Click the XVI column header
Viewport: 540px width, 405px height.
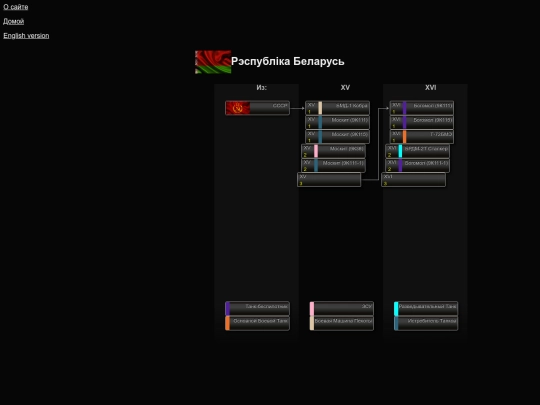[430, 87]
